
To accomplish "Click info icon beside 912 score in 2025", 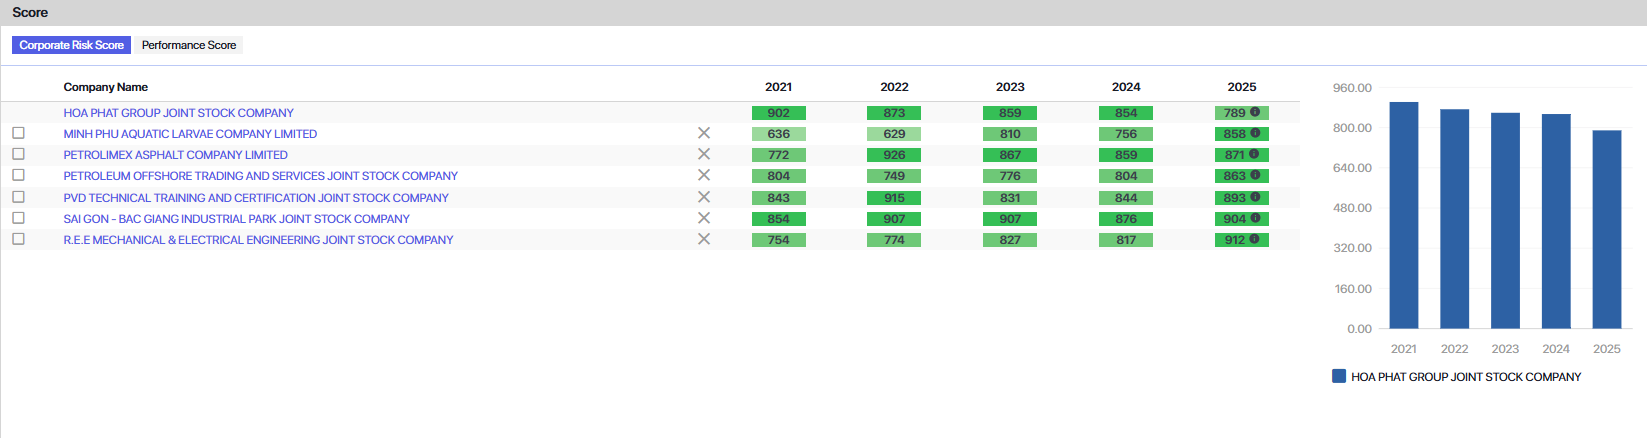I will tap(1254, 239).
